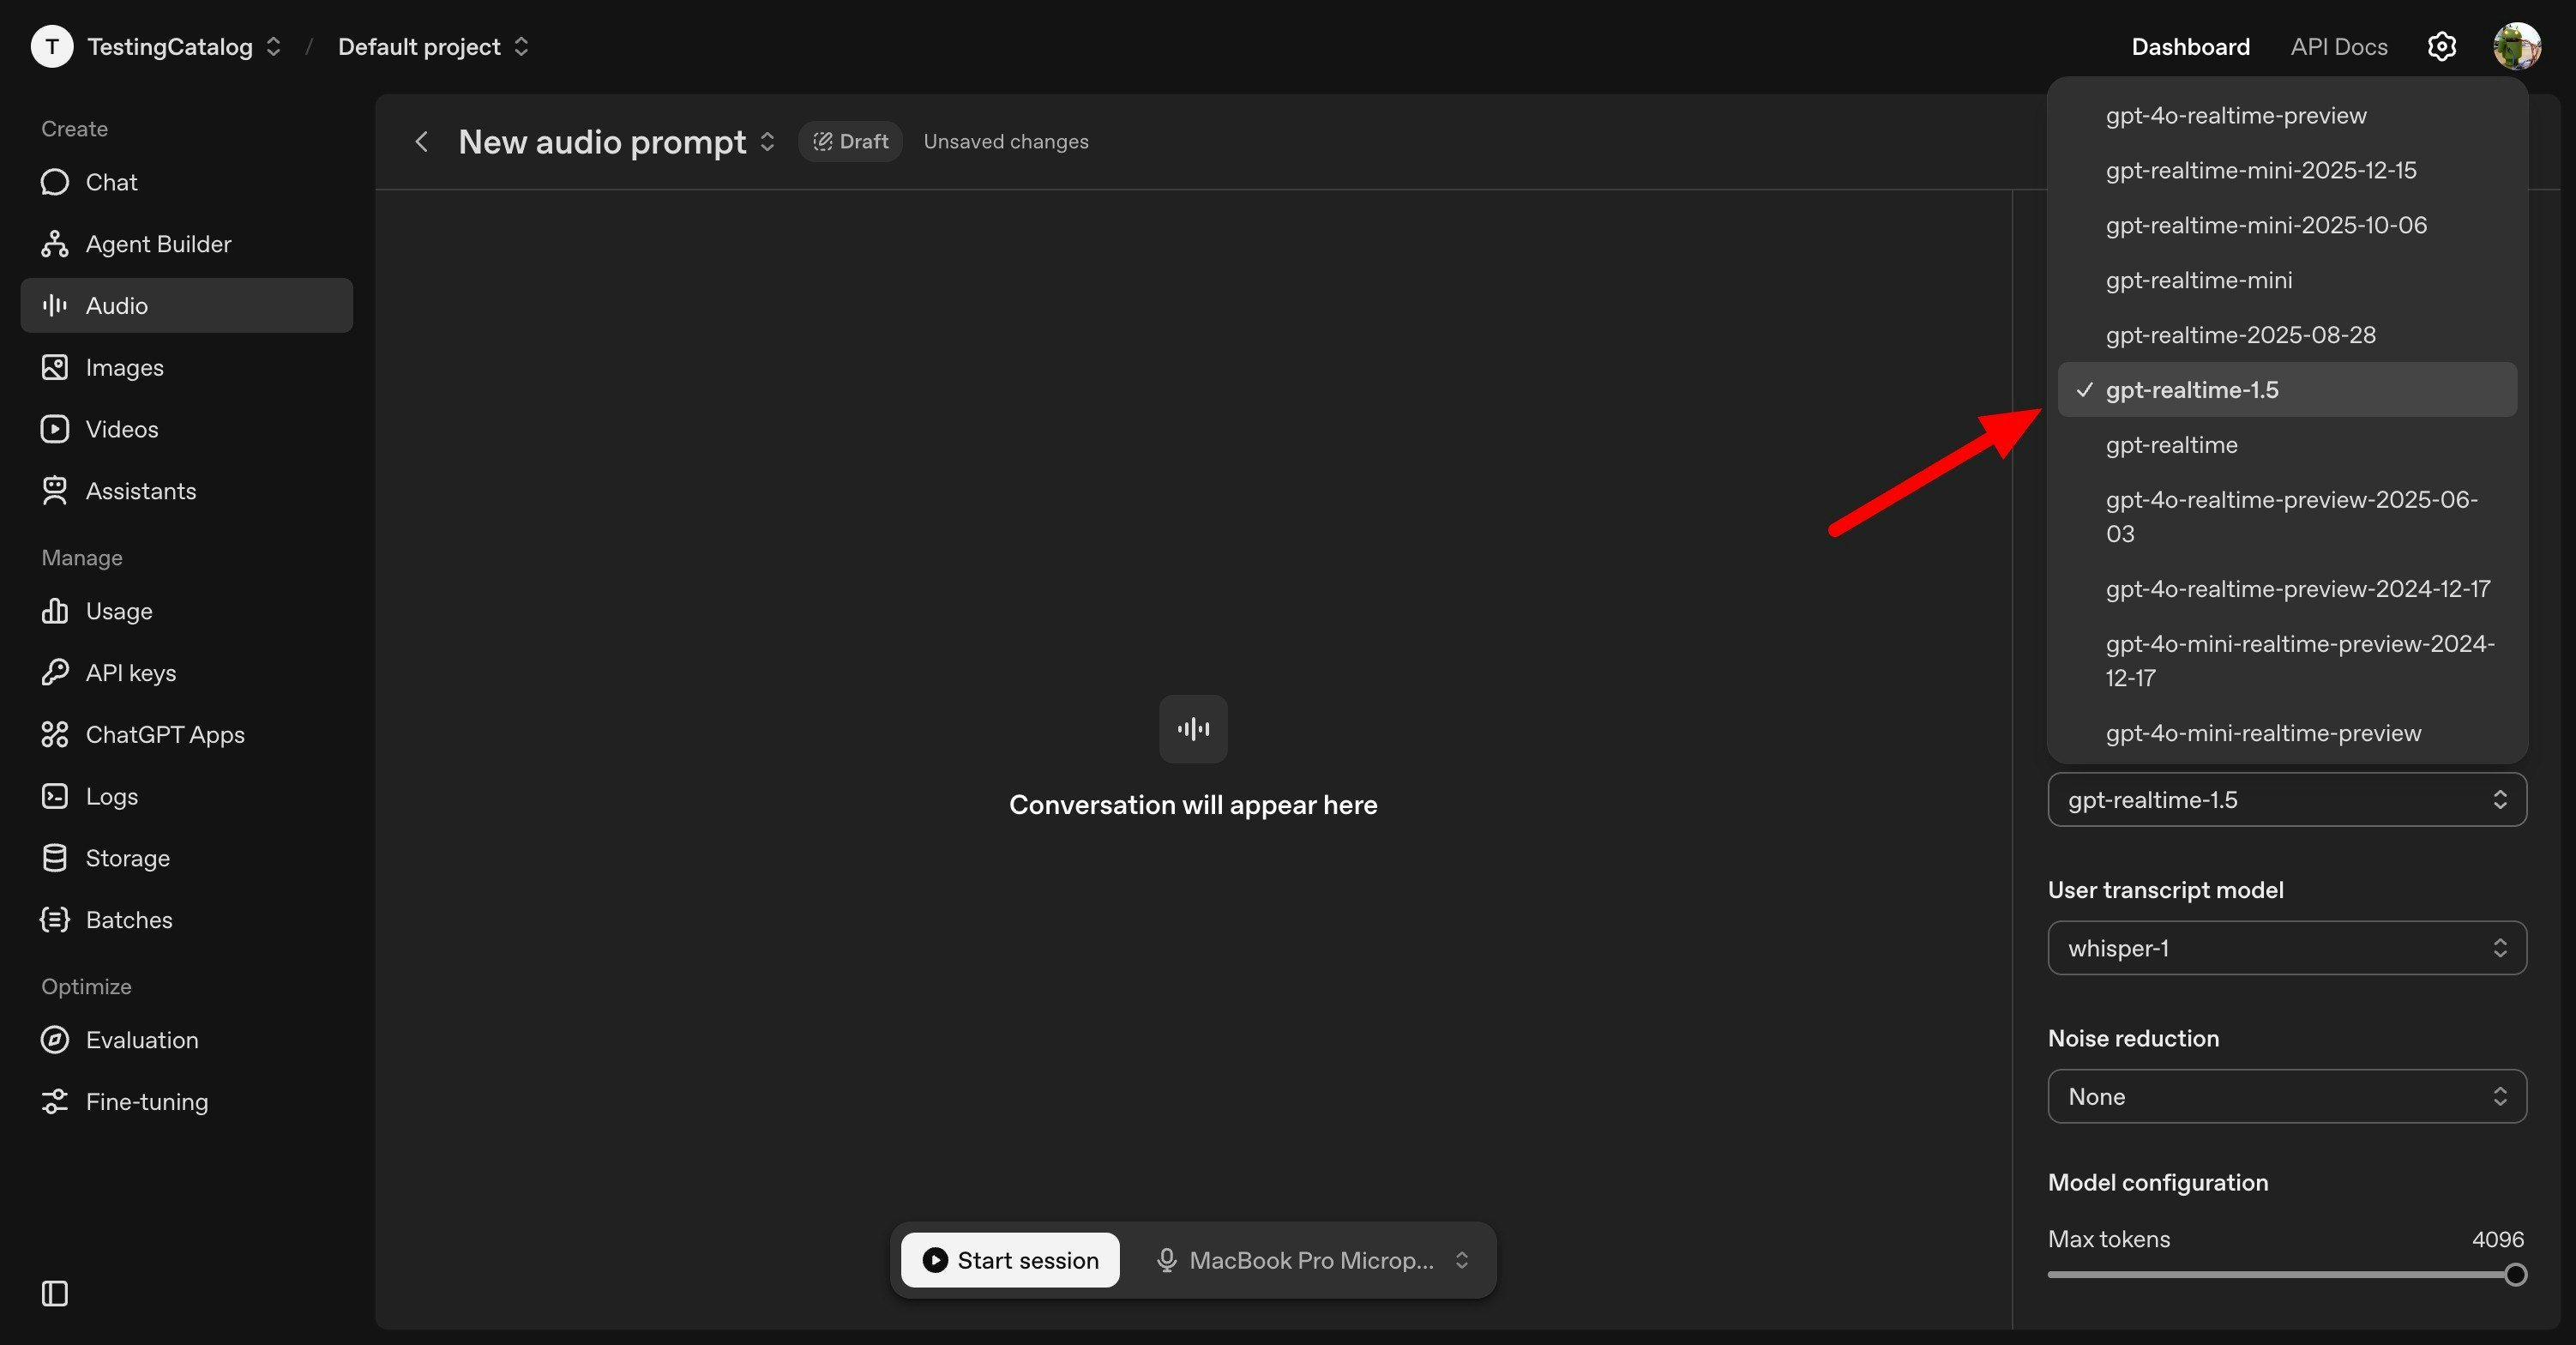Open the Usage page

coord(117,611)
